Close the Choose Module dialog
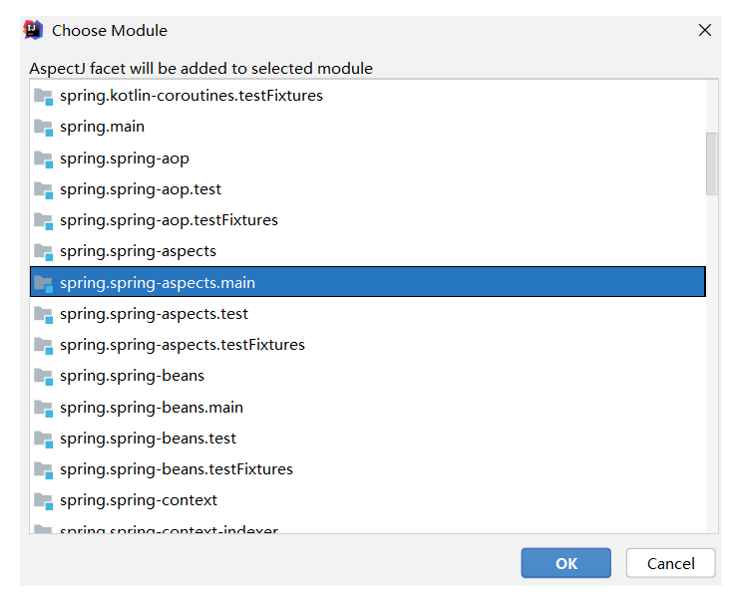Screen dimensions: 749x597 coord(705,30)
